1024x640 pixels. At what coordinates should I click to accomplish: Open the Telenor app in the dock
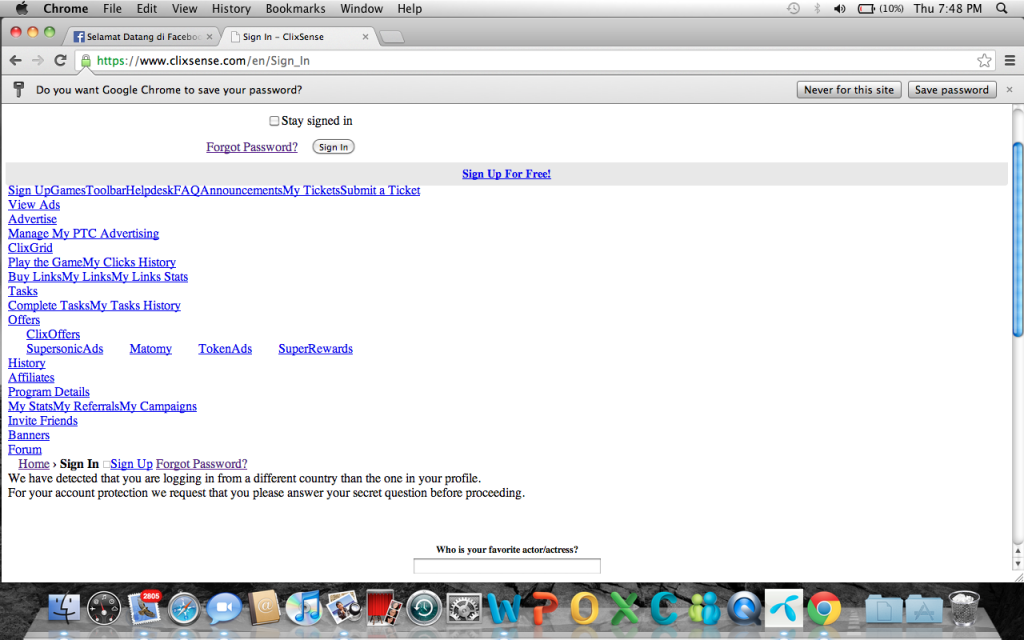pyautogui.click(x=784, y=609)
